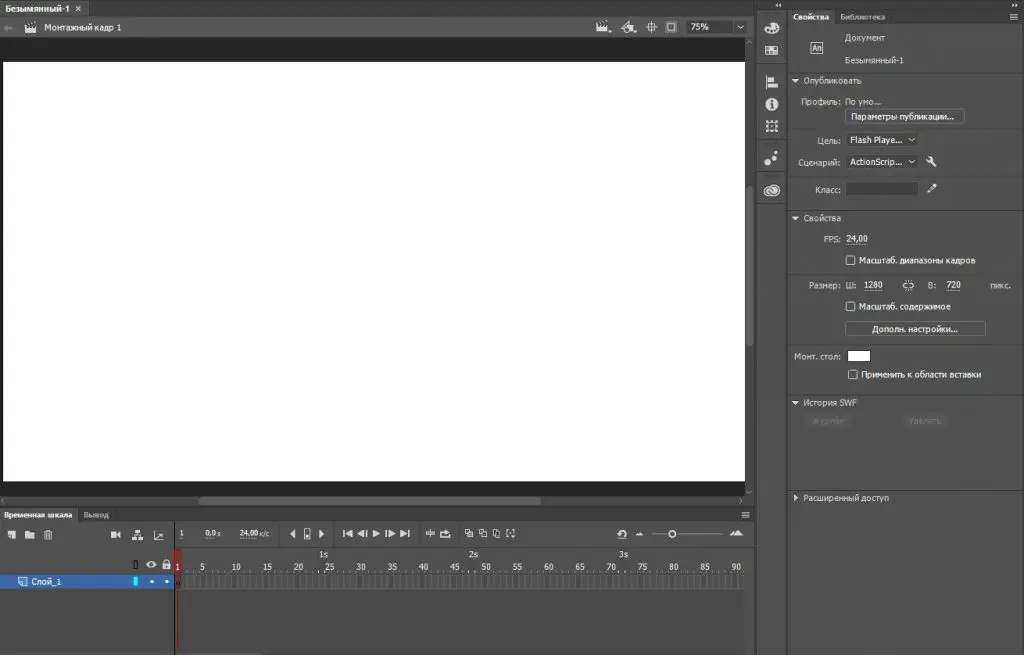The height and width of the screenshot is (655, 1024).
Task: Check 'Применить к области вставки'
Action: coord(852,374)
